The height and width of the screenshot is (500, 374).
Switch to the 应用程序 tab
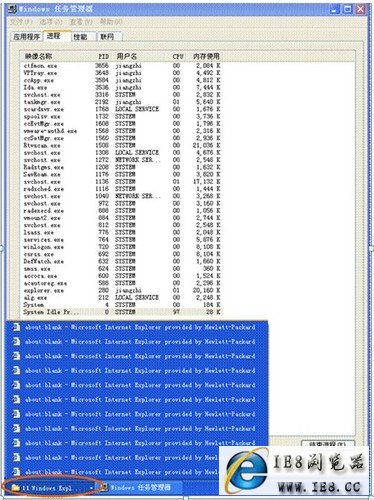tap(26, 37)
